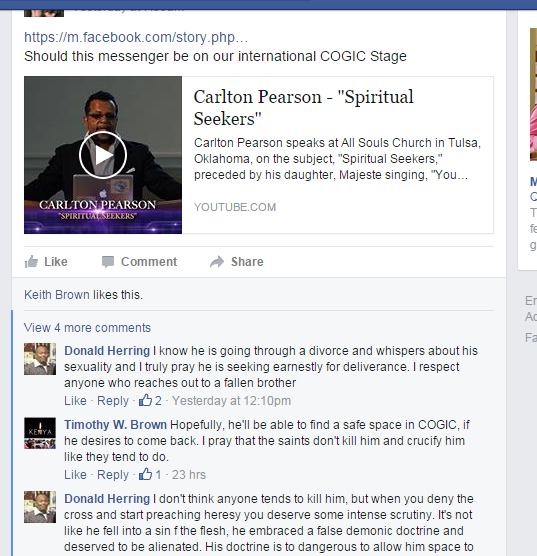This screenshot has height=556, width=537.
Task: Open Donald Herring name on heresy comment
Action: pos(107,499)
